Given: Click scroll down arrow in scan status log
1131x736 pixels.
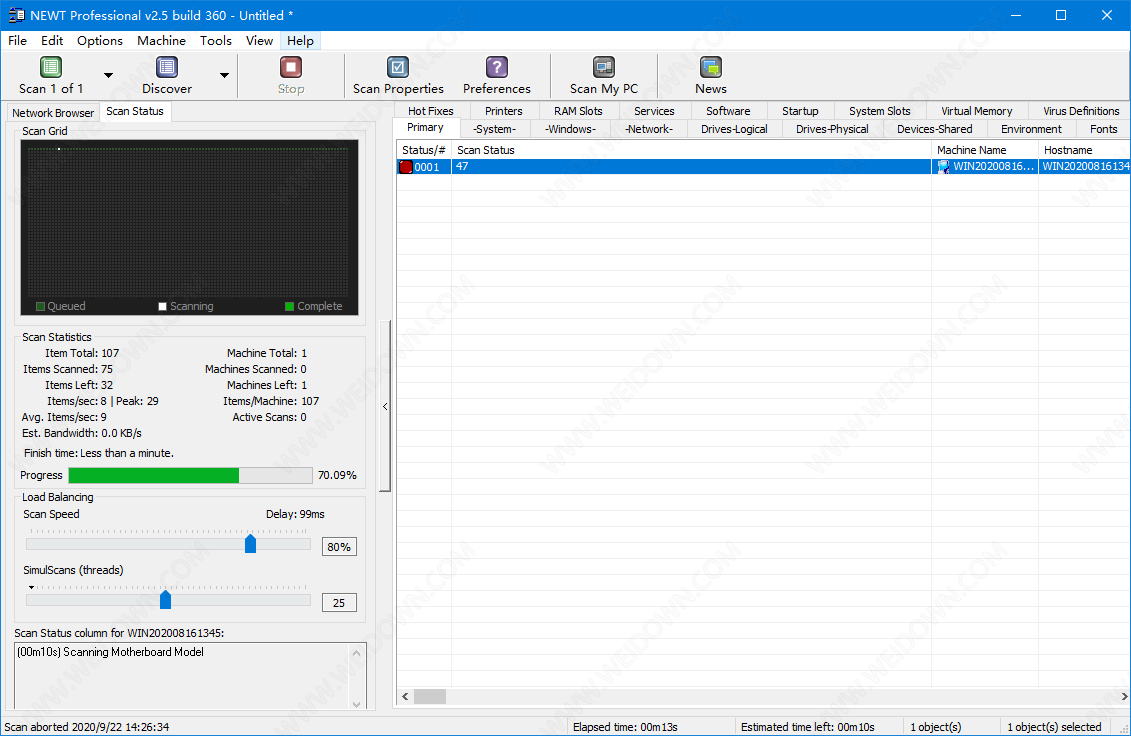Looking at the screenshot, I should click(x=356, y=704).
